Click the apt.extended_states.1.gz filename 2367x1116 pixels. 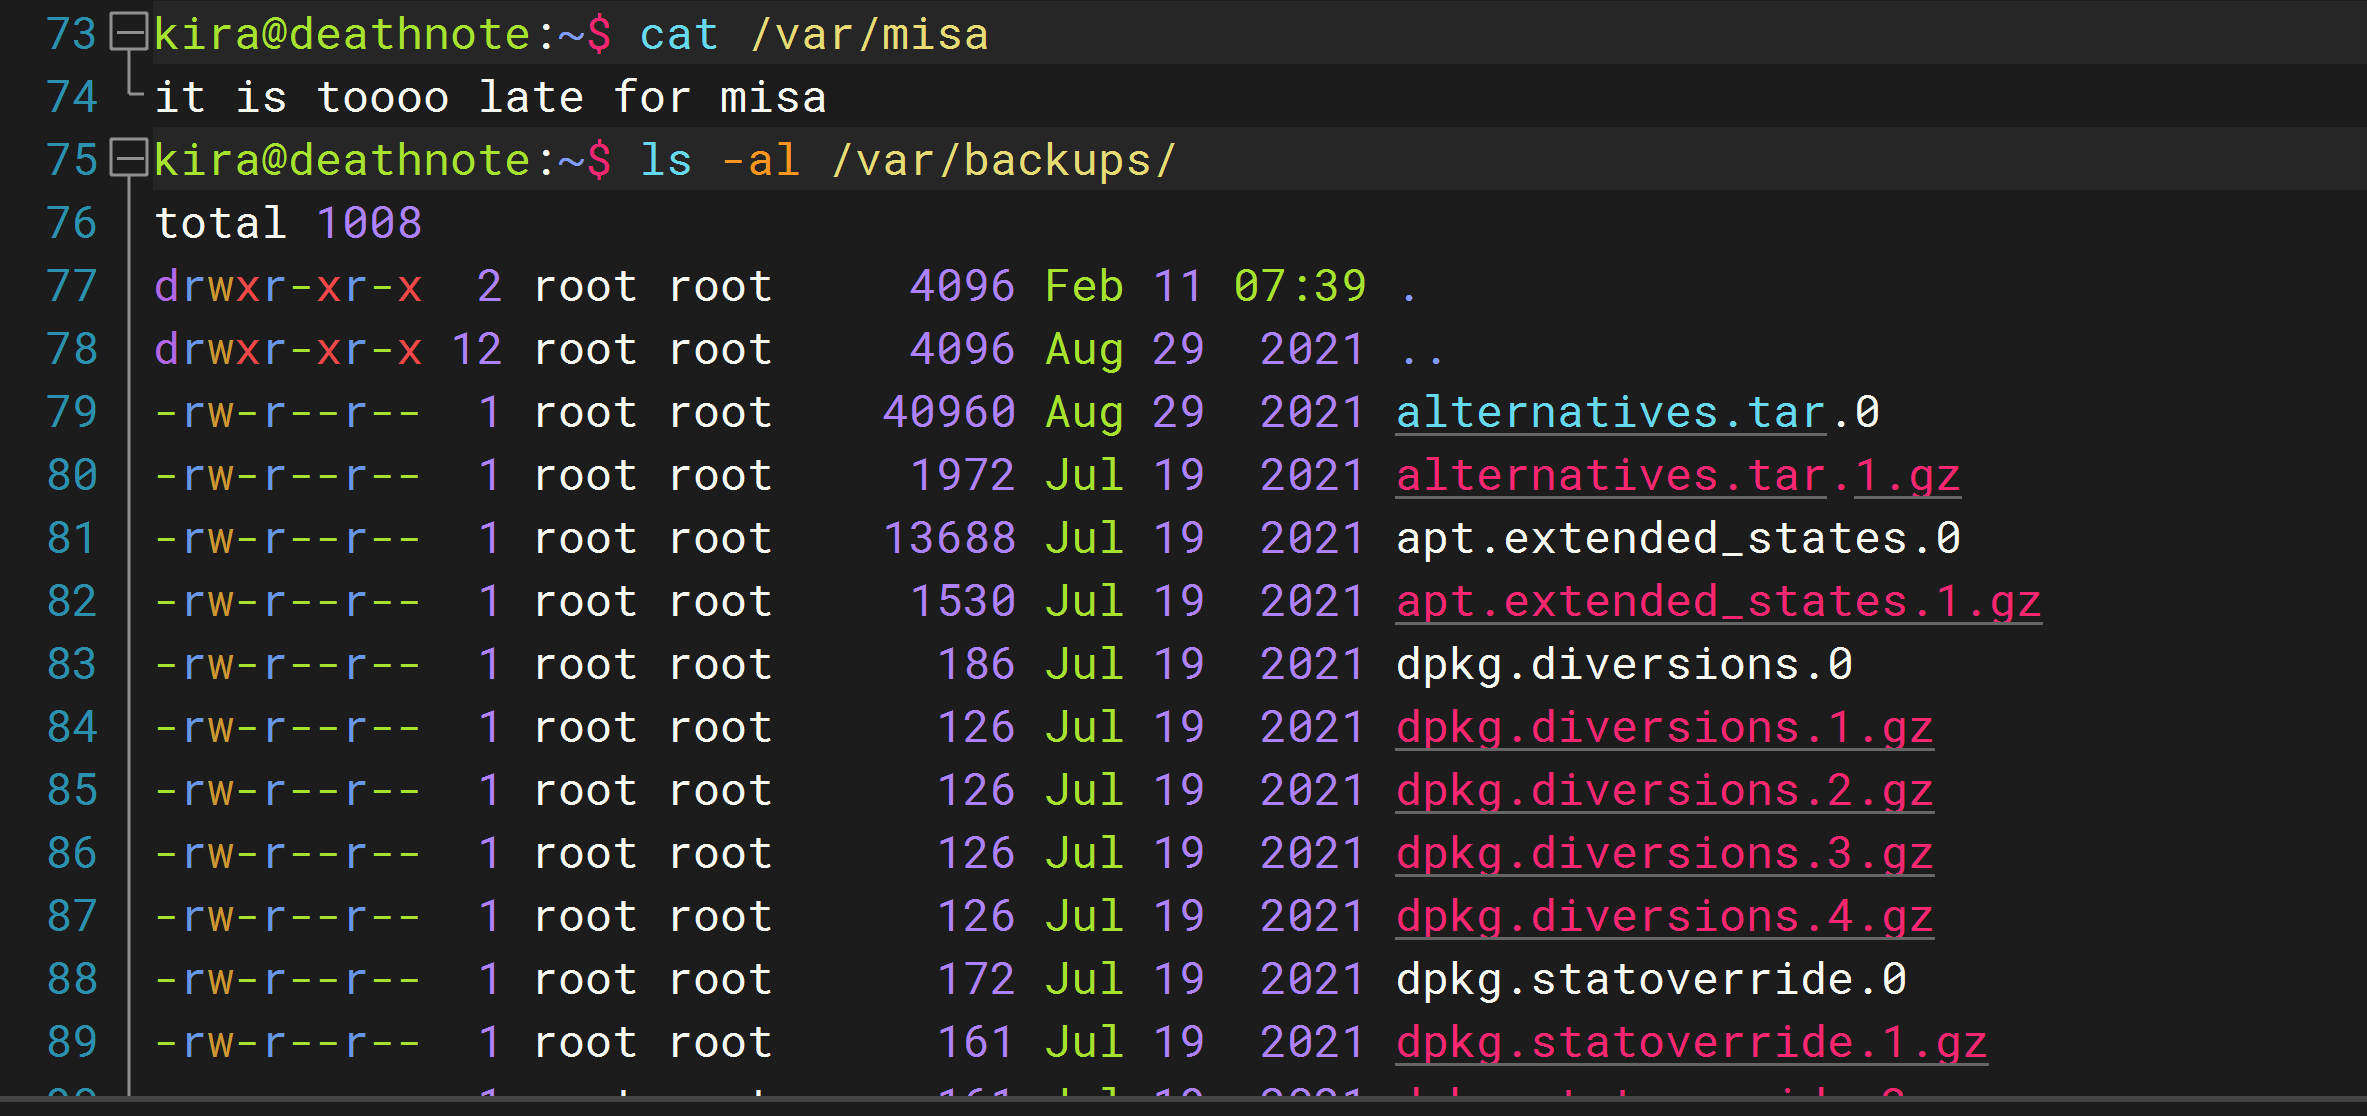click(1717, 602)
